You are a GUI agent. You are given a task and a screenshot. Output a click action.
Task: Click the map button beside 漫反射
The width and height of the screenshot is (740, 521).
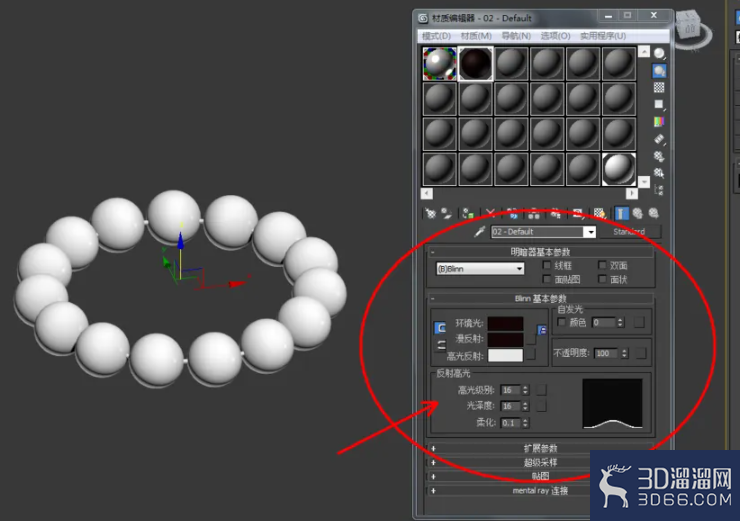coord(531,339)
